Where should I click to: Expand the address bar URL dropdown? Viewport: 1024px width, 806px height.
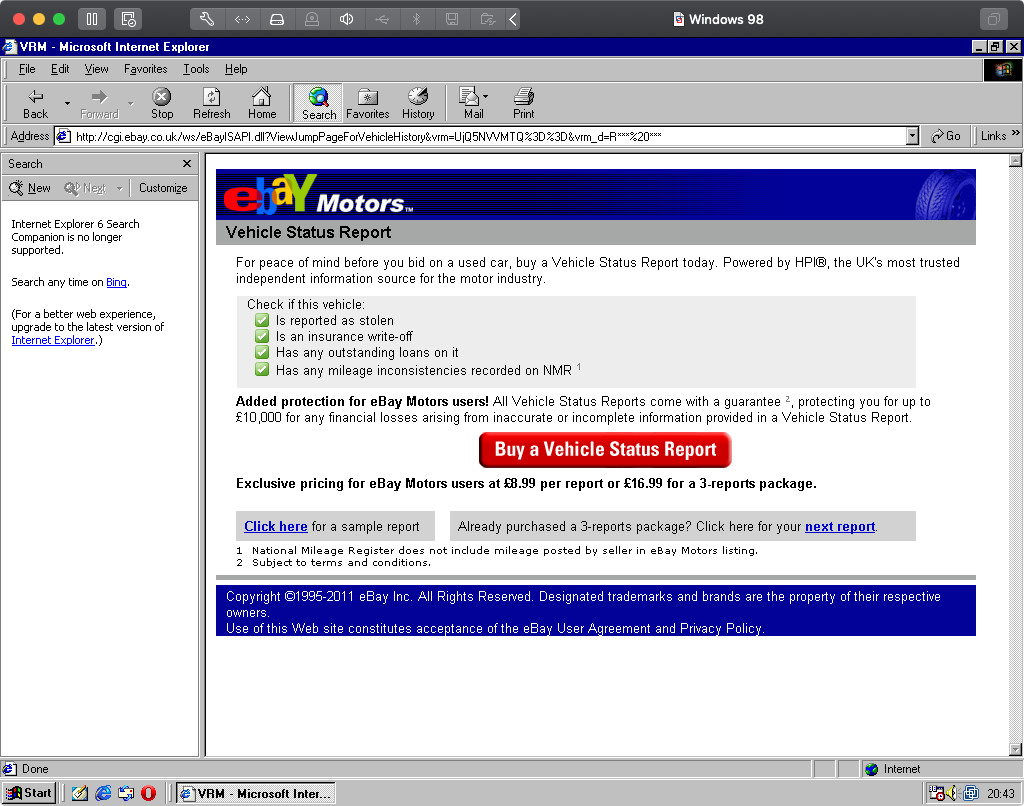point(913,136)
